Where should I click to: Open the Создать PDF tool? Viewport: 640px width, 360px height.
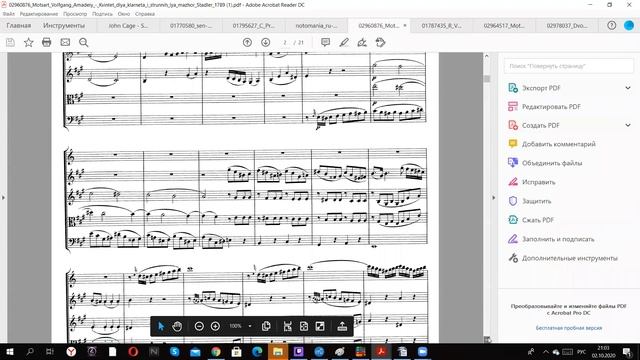(x=541, y=125)
